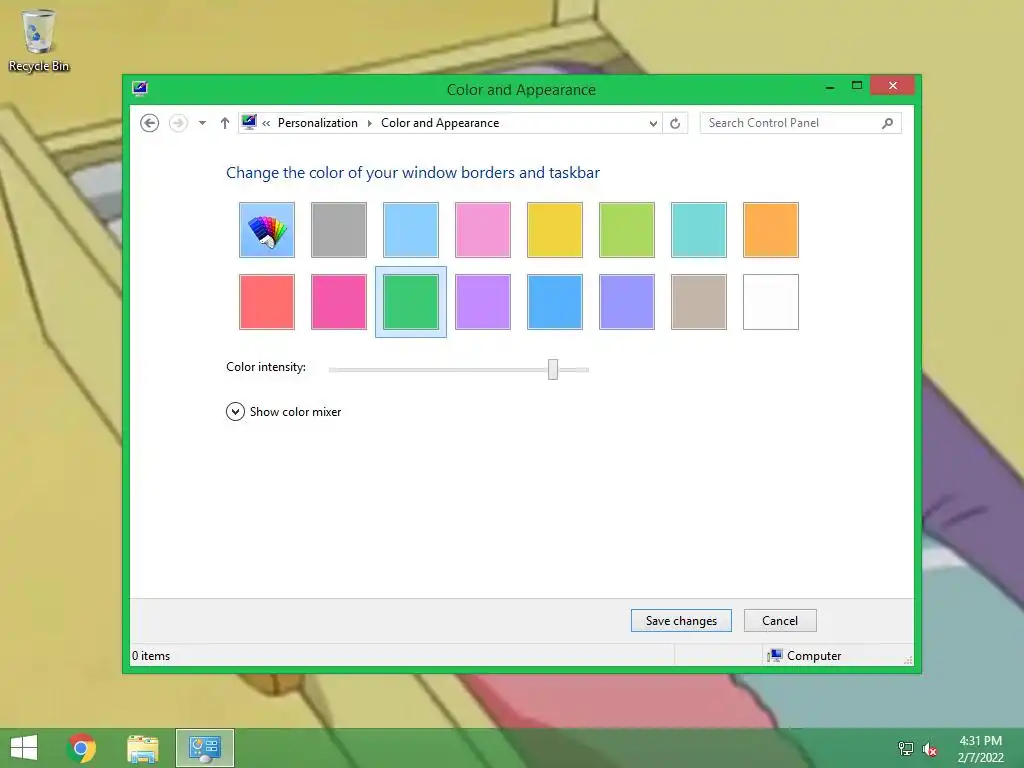Pick the lavender blue color swatch
The image size is (1024, 768).
[626, 302]
